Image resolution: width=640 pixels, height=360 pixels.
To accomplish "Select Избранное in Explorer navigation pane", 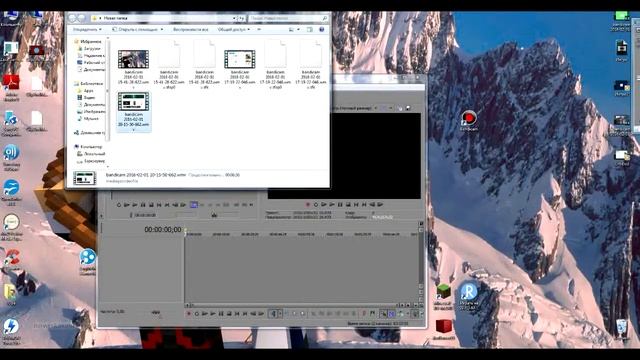I will 87,41.
